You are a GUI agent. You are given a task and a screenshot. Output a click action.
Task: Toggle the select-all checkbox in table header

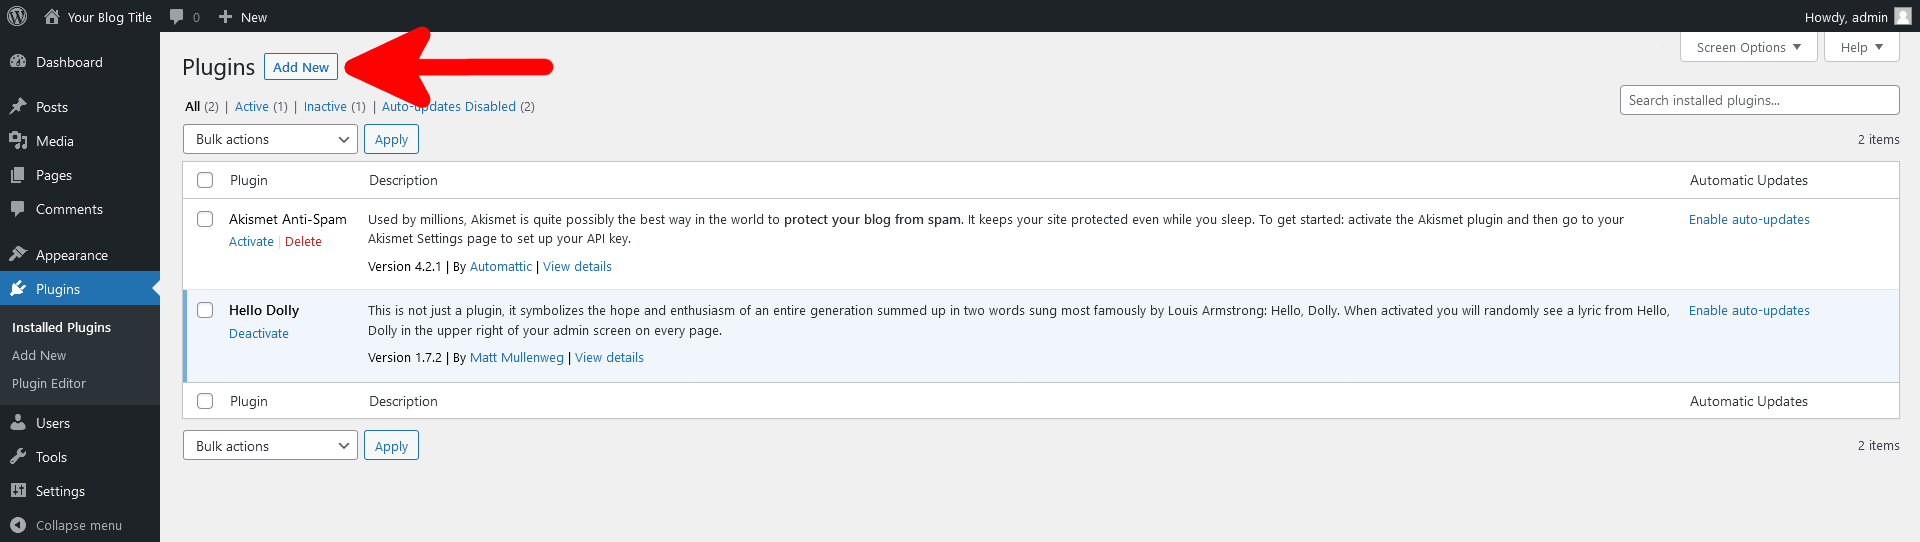(205, 180)
